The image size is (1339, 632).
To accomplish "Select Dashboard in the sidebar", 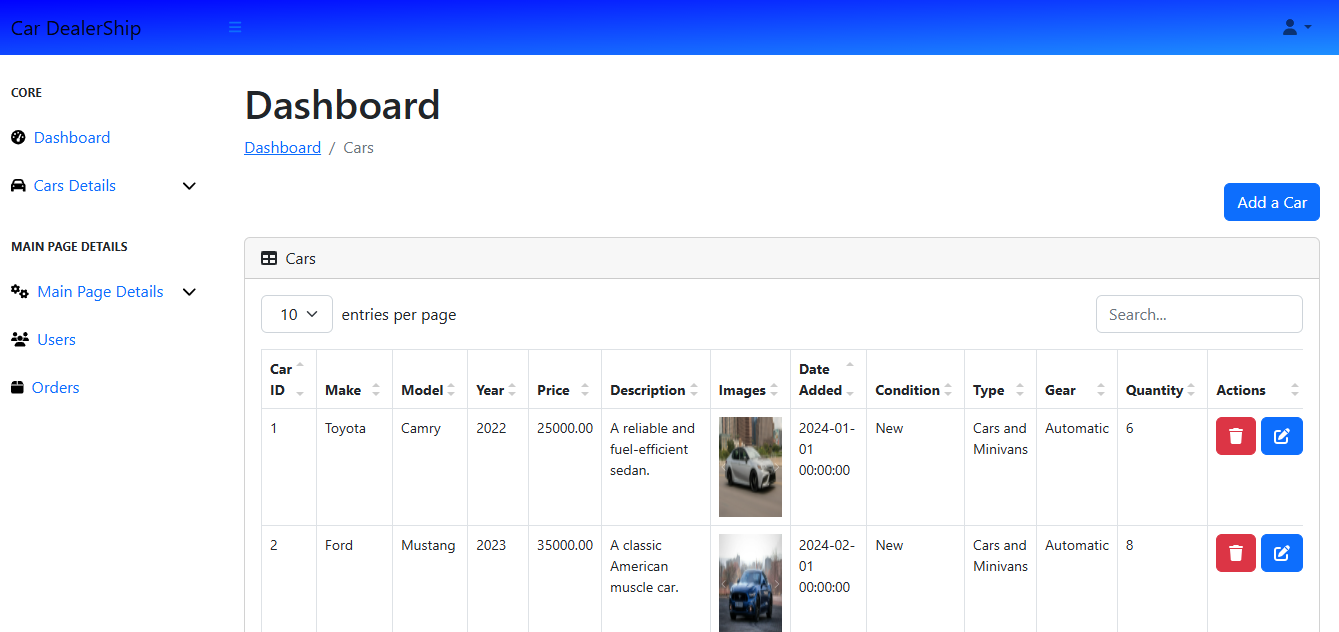I will [71, 138].
